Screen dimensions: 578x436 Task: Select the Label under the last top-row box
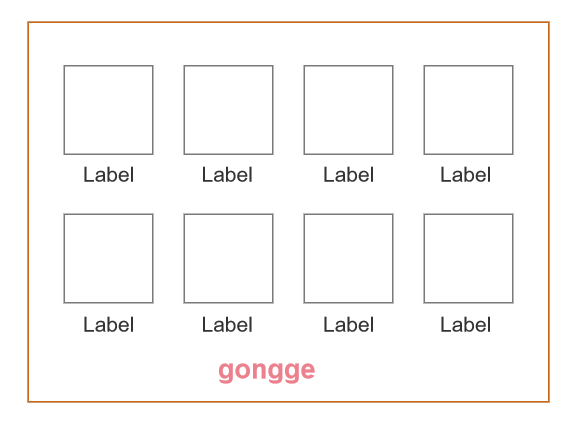pyautogui.click(x=466, y=175)
